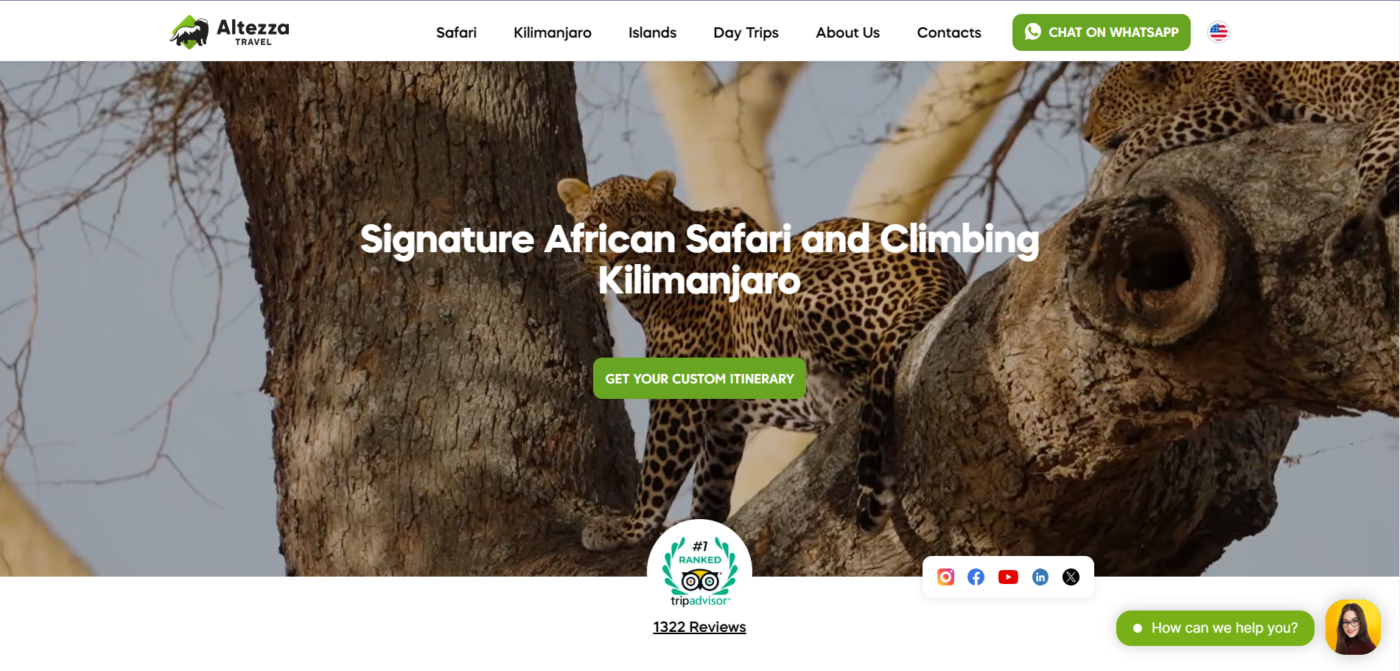Open the About Us menu
Screen dimensions: 1400x671
click(x=847, y=32)
